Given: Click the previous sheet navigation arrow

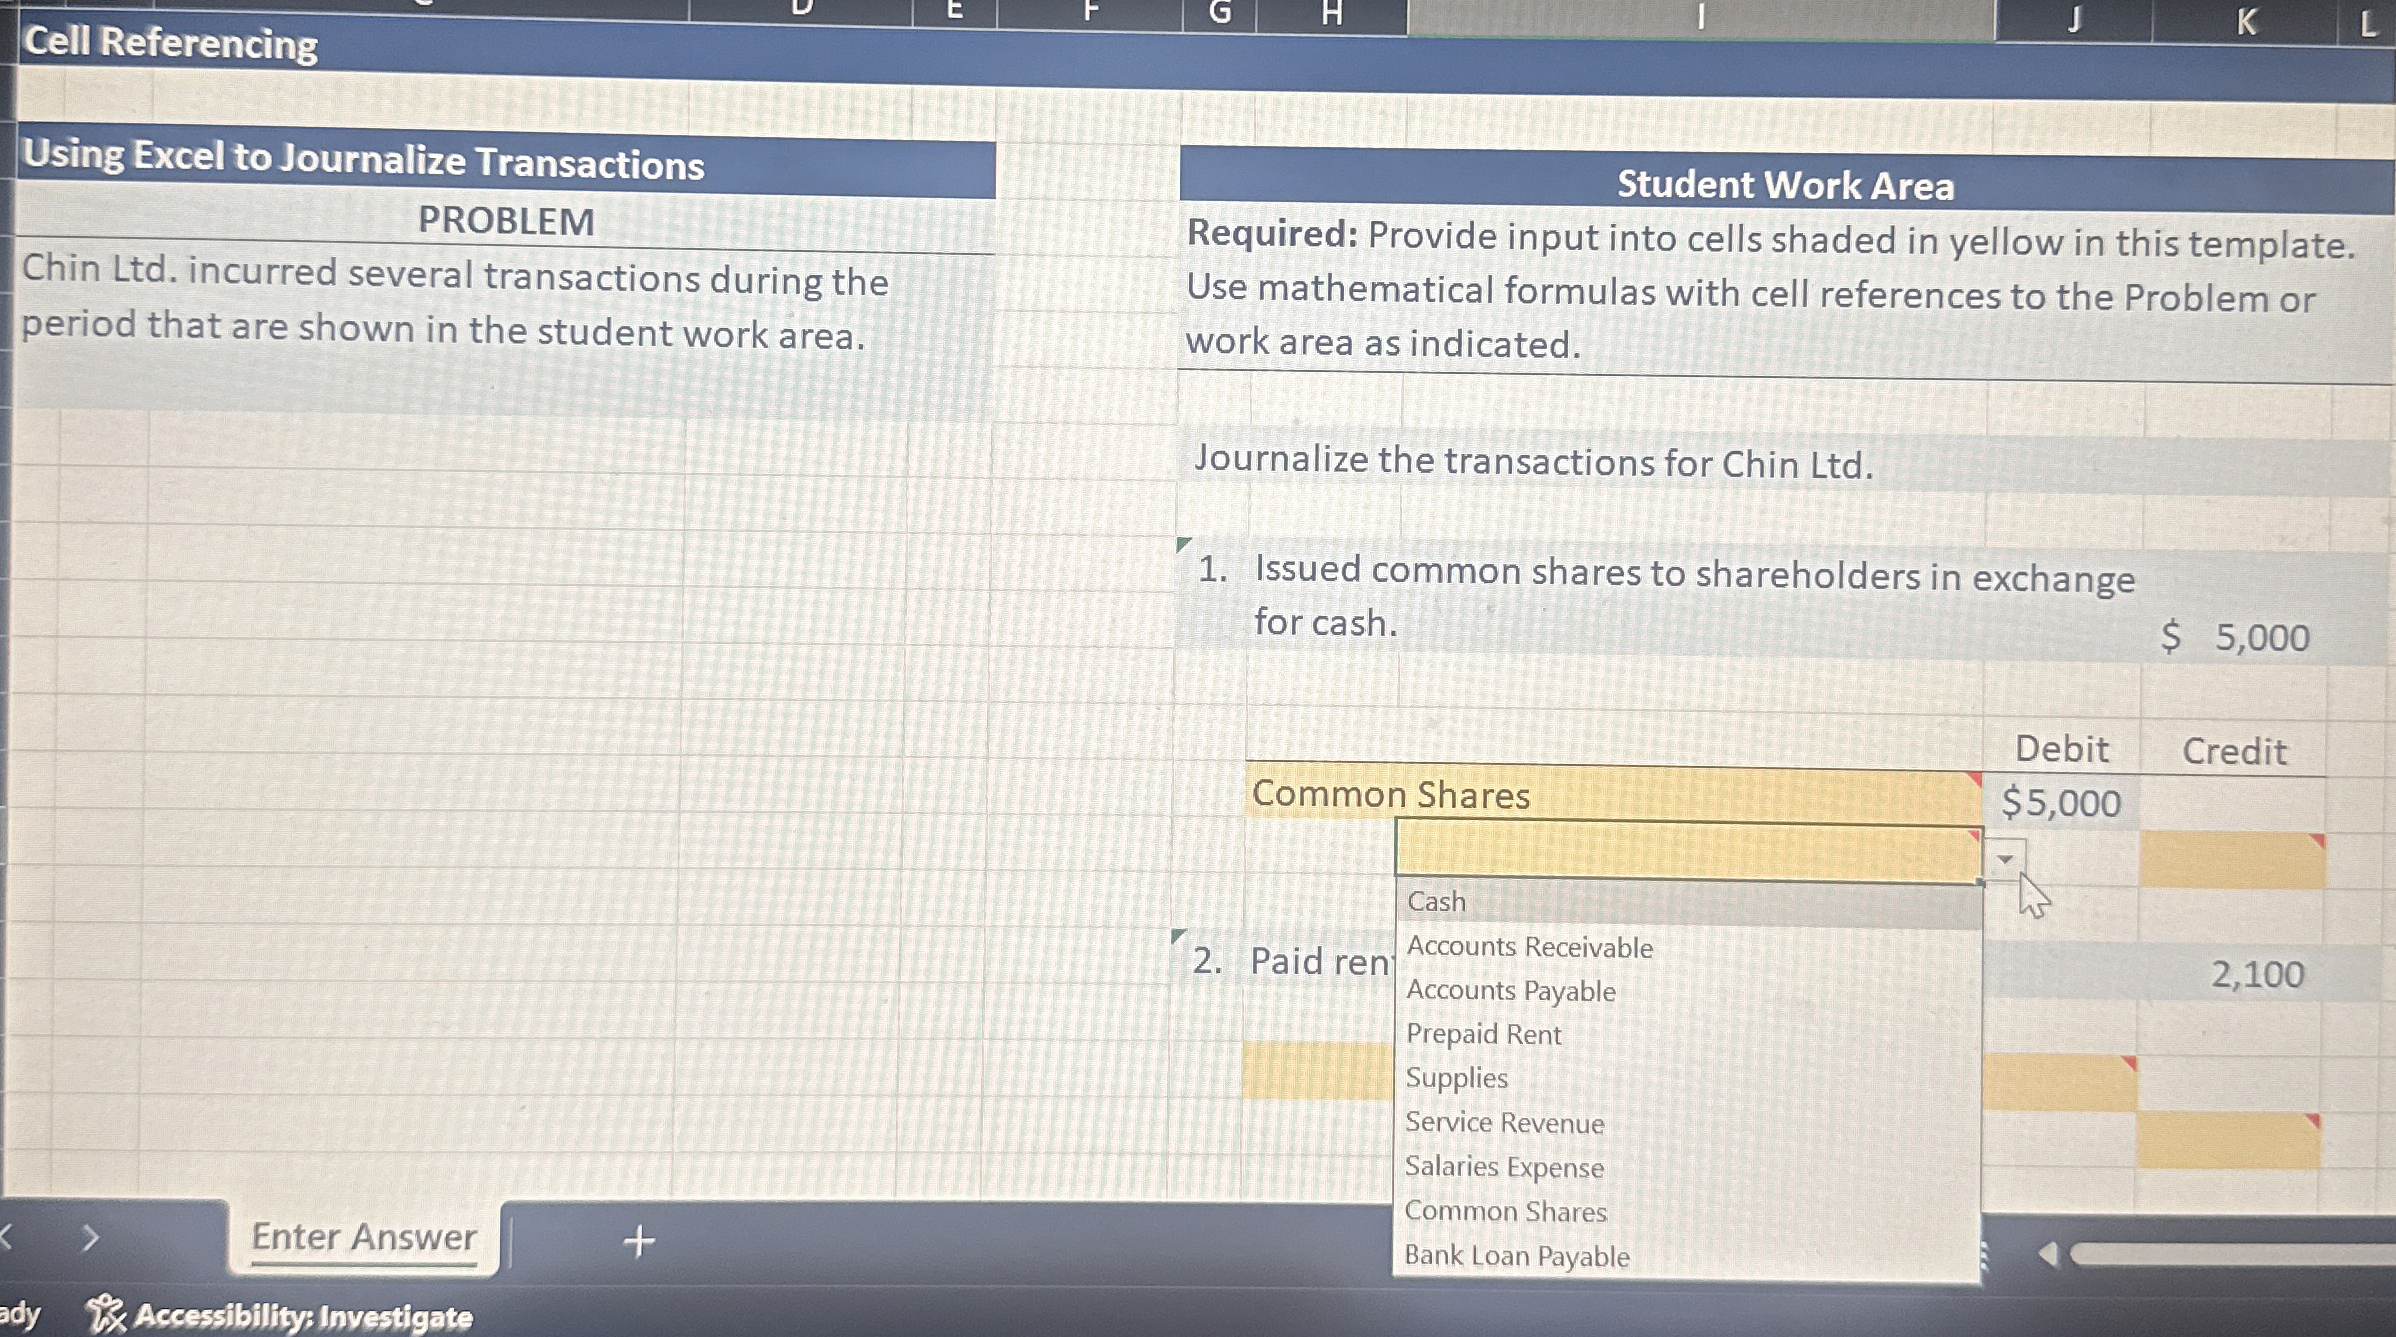Looking at the screenshot, I should point(8,1237).
